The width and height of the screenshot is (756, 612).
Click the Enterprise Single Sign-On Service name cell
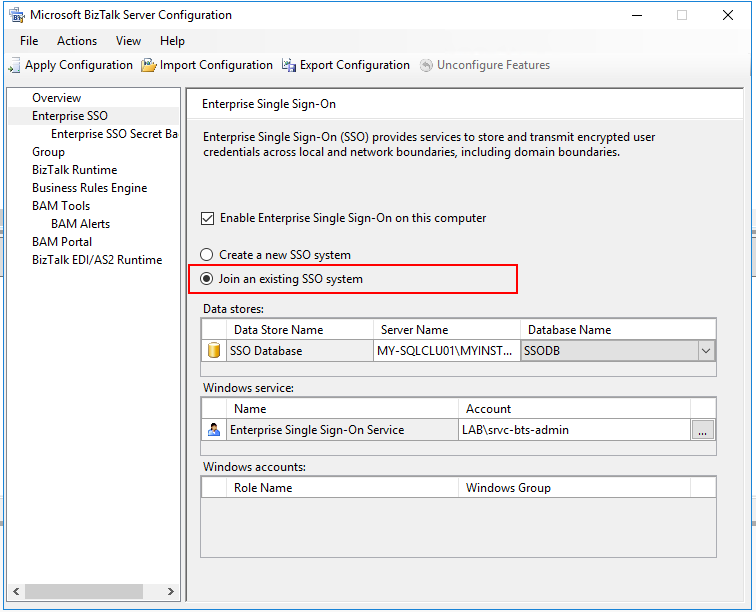pyautogui.click(x=342, y=430)
